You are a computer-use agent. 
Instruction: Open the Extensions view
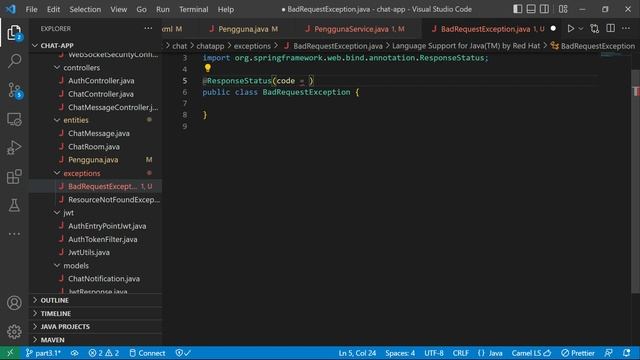pos(14,176)
